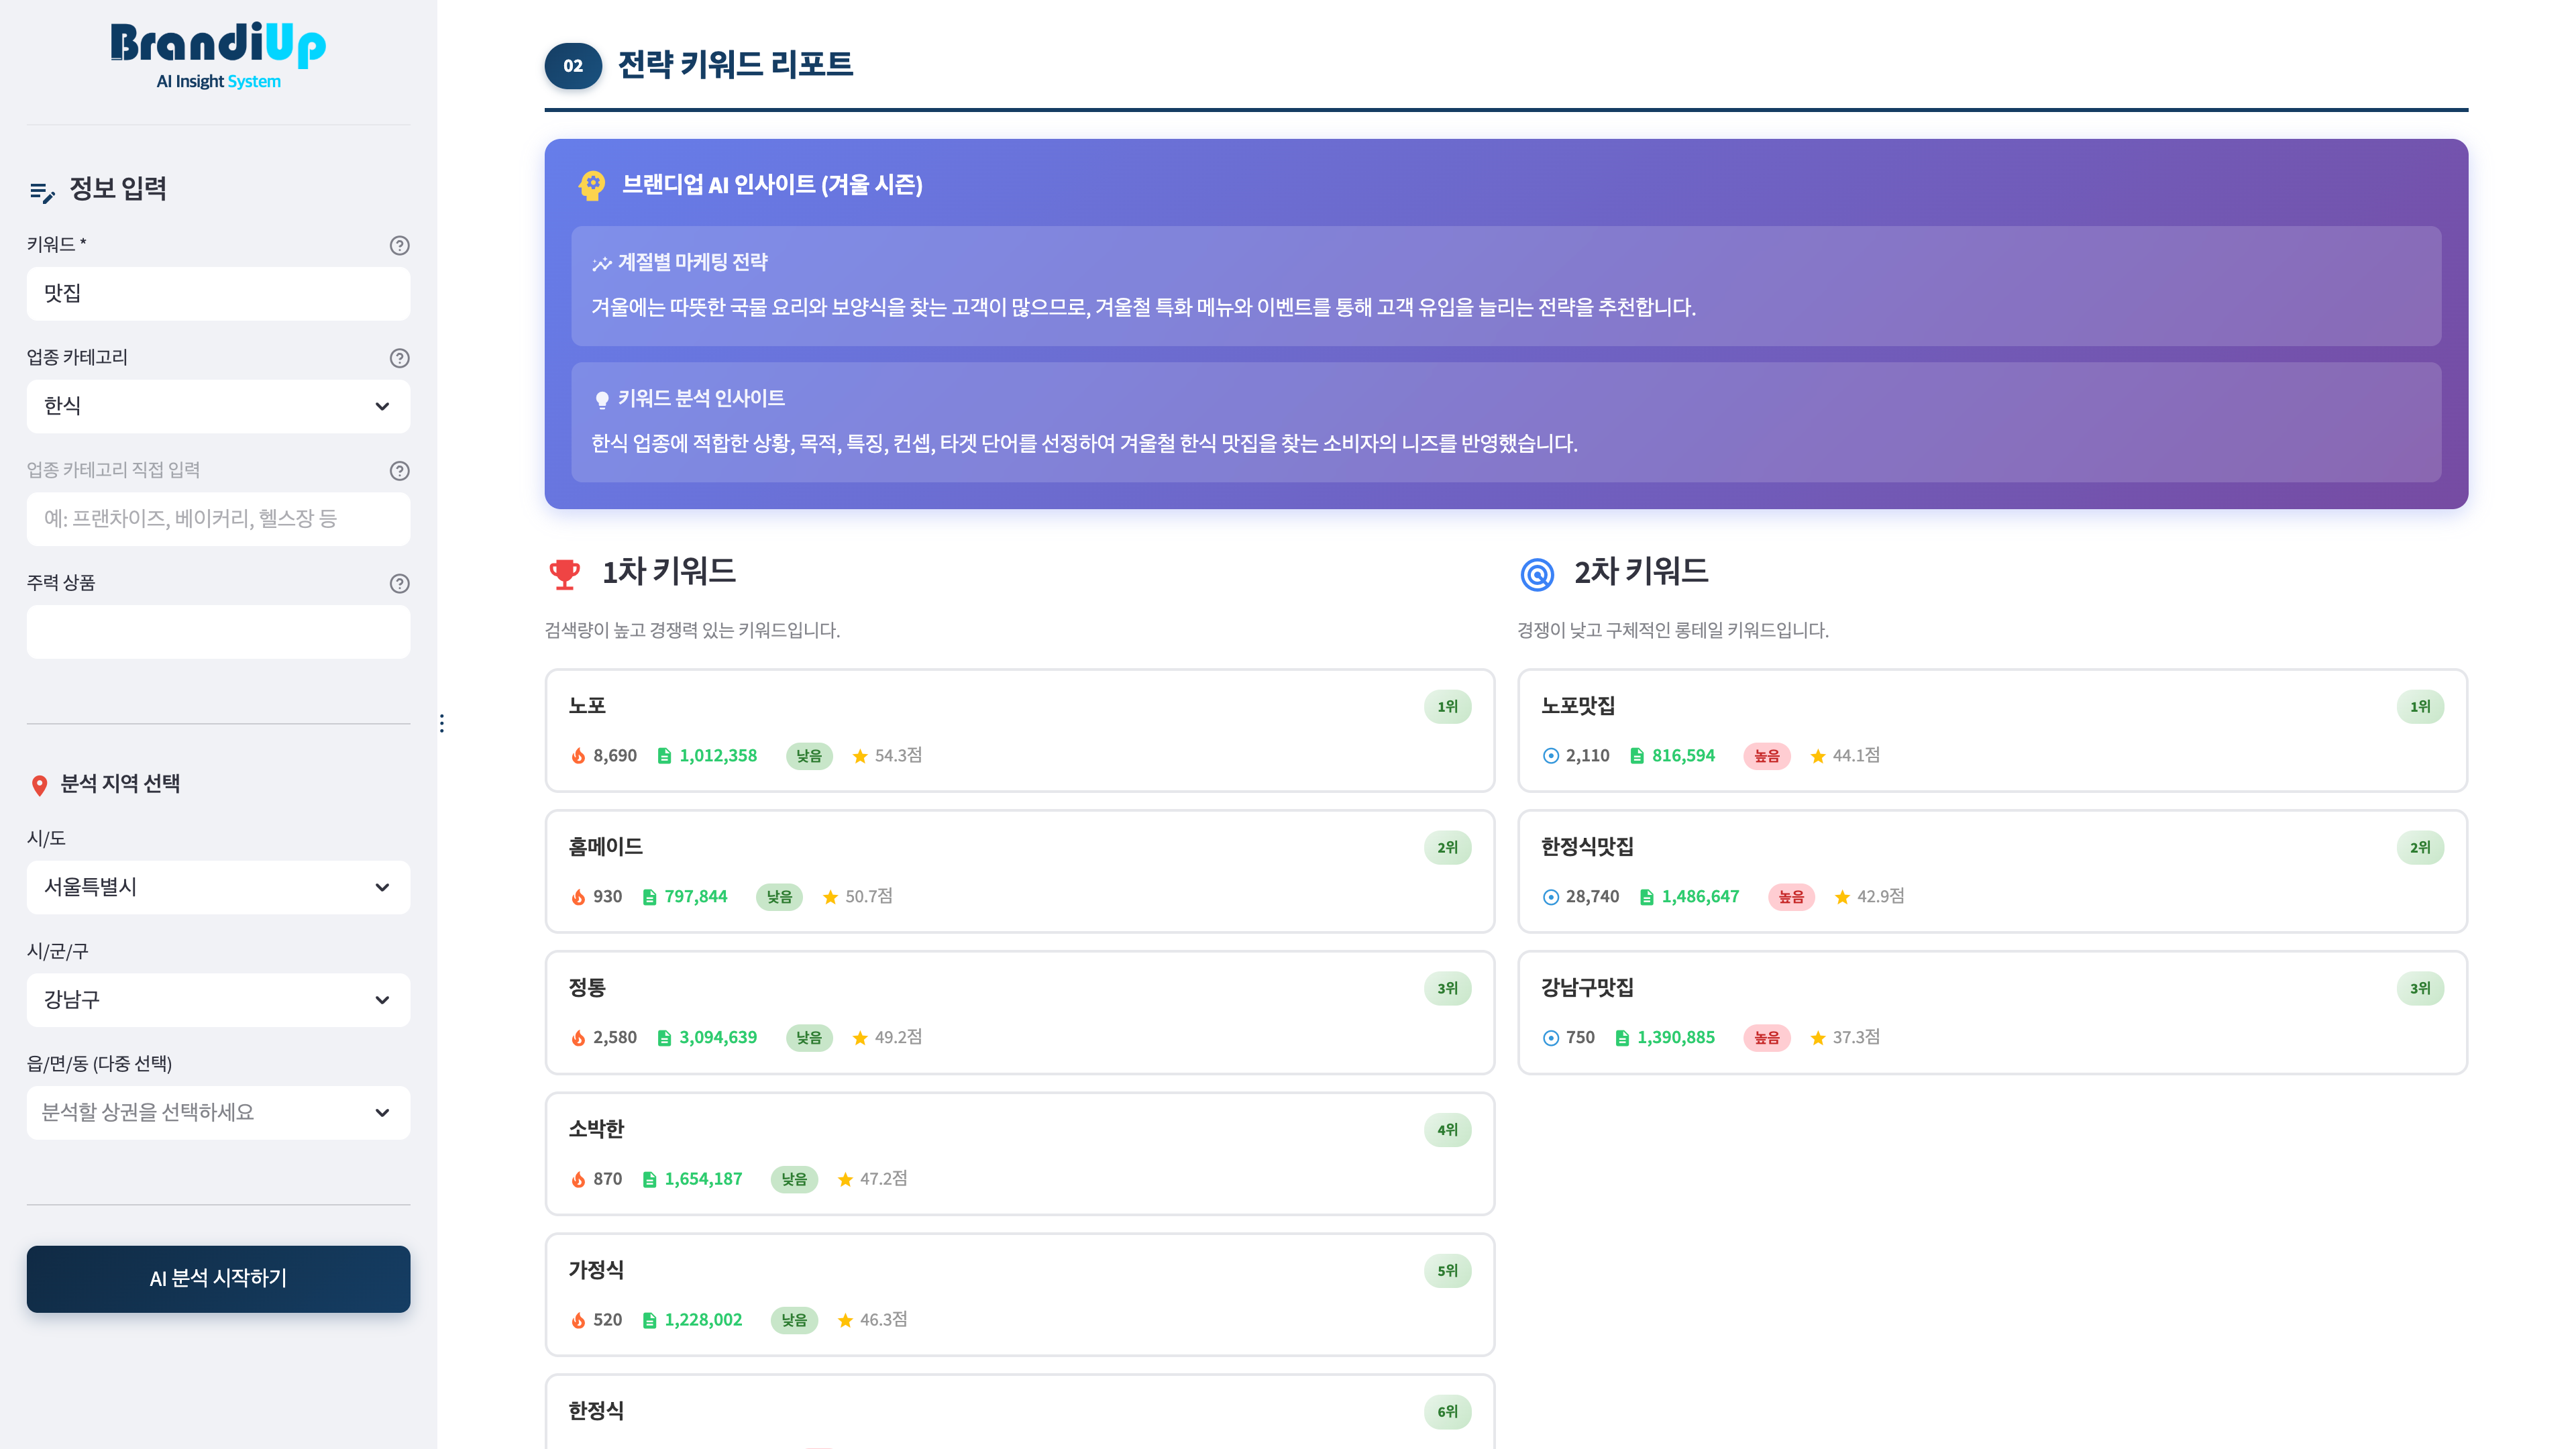
Task: Click the 낮음 competition badge on 정통 card
Action: point(810,1038)
